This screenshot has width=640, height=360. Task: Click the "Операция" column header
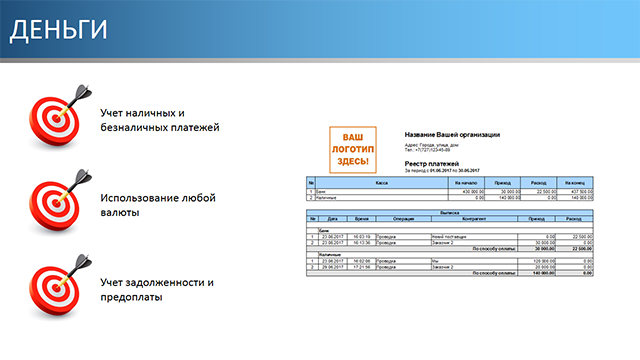(x=403, y=219)
